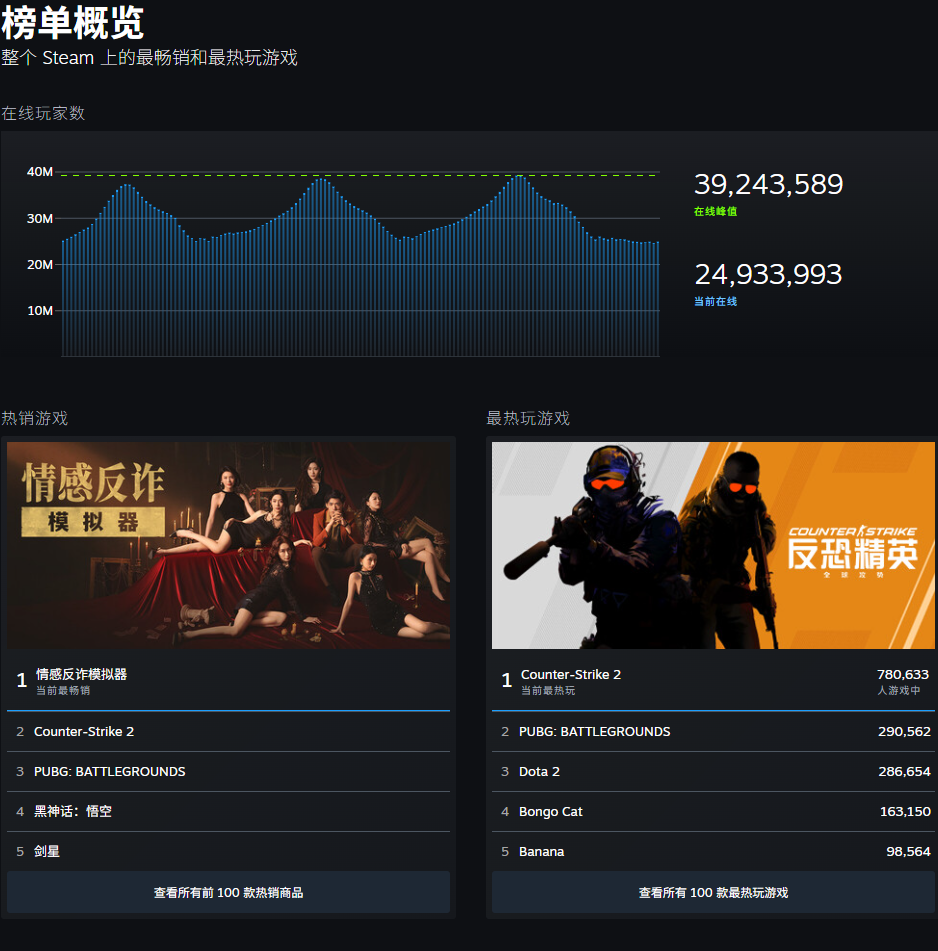This screenshot has height=951, width=938.
Task: Click the subtitle 整个 Steam 上的最畅销和最热玩游戏
Action: (149, 58)
